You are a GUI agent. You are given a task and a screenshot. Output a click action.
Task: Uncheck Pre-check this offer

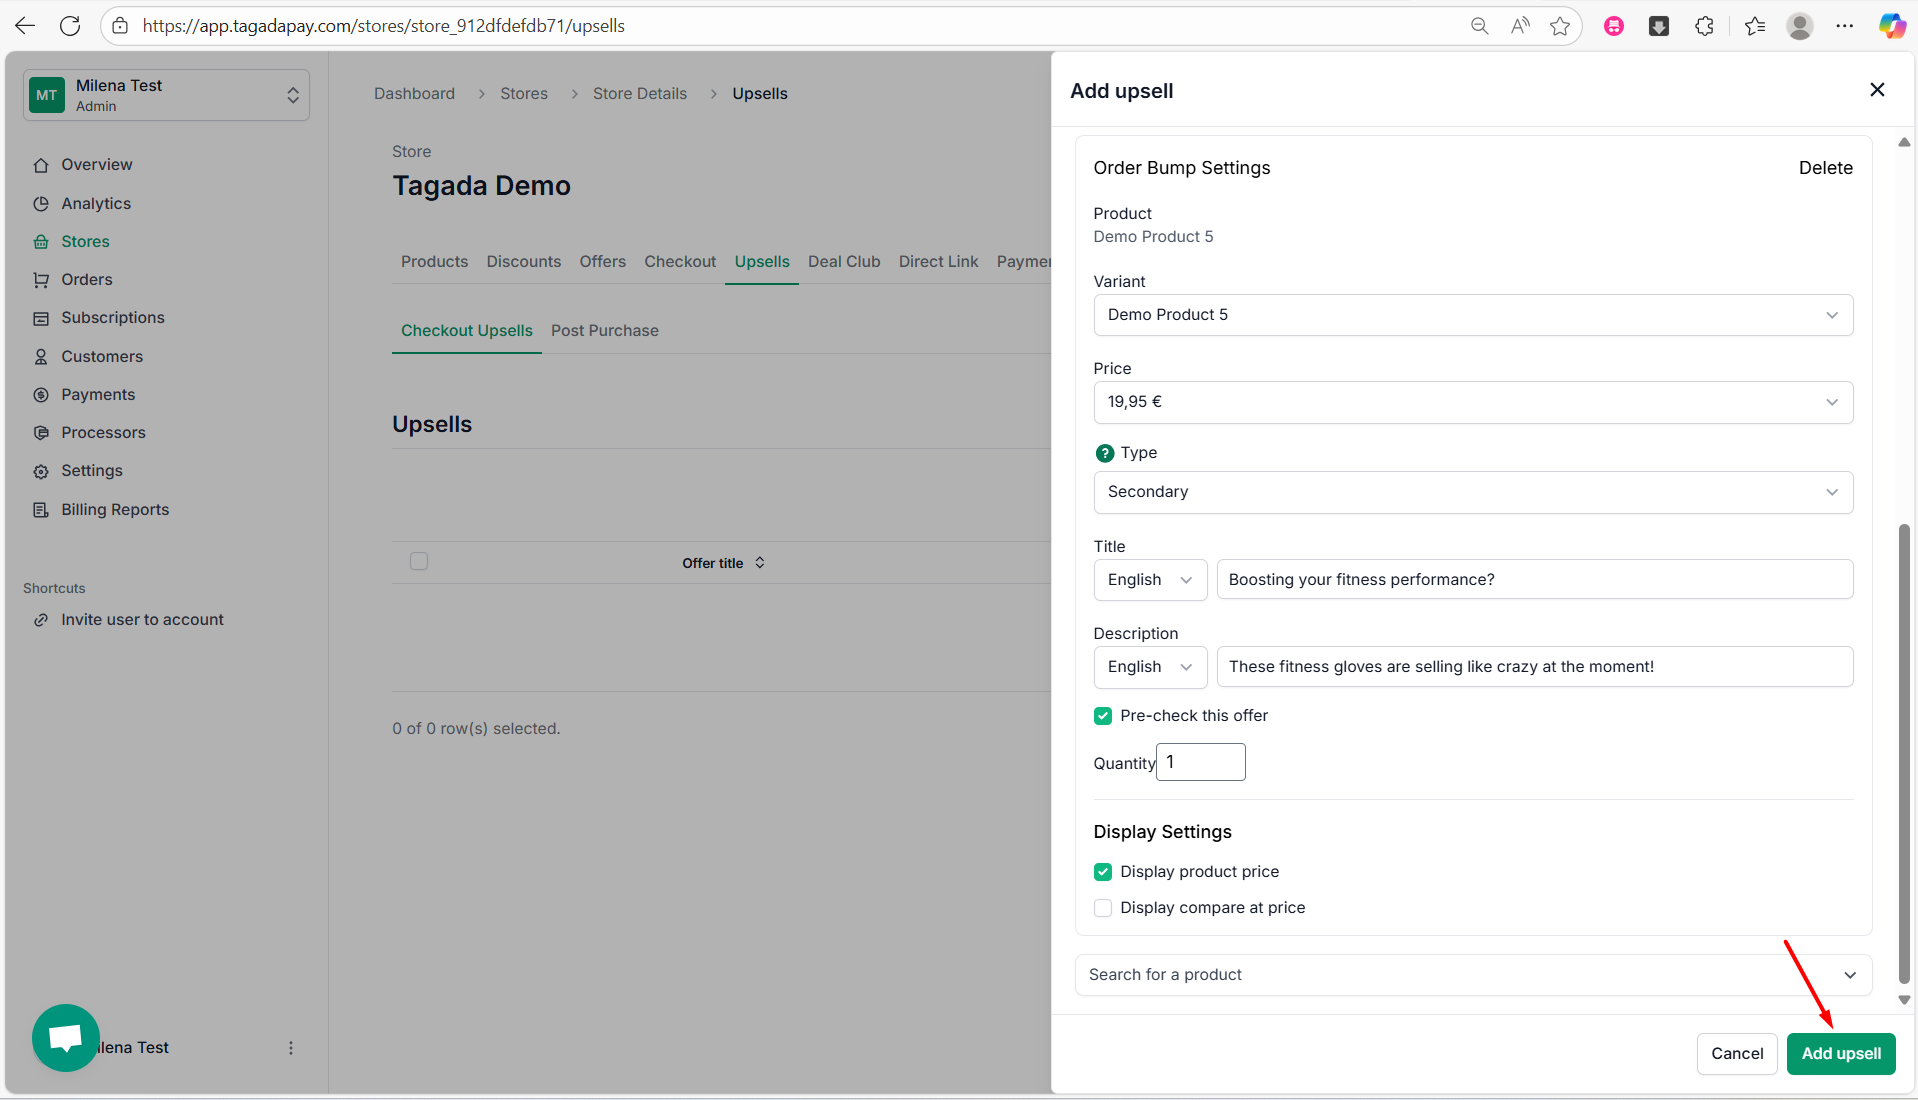click(x=1103, y=716)
